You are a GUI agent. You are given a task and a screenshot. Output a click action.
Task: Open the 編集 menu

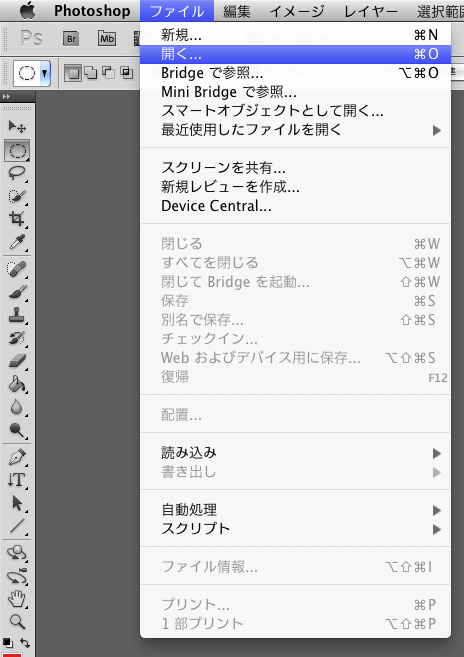[x=237, y=11]
